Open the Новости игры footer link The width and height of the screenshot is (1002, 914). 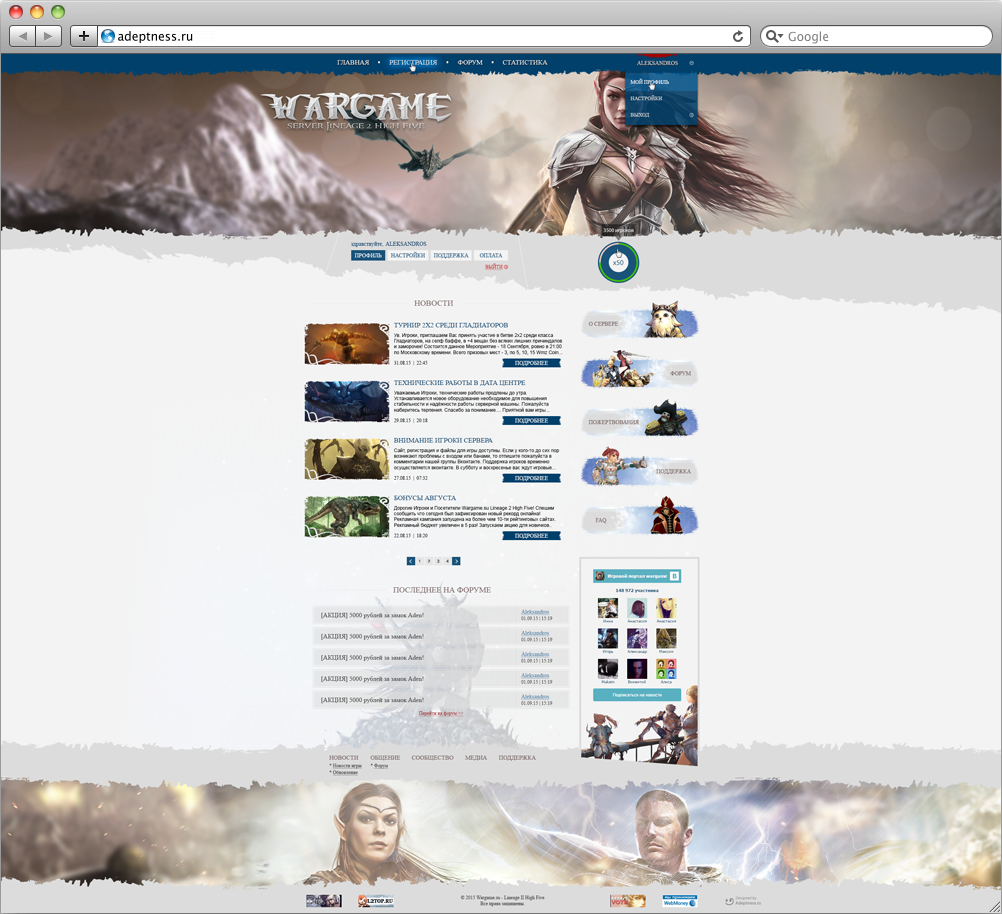click(346, 765)
